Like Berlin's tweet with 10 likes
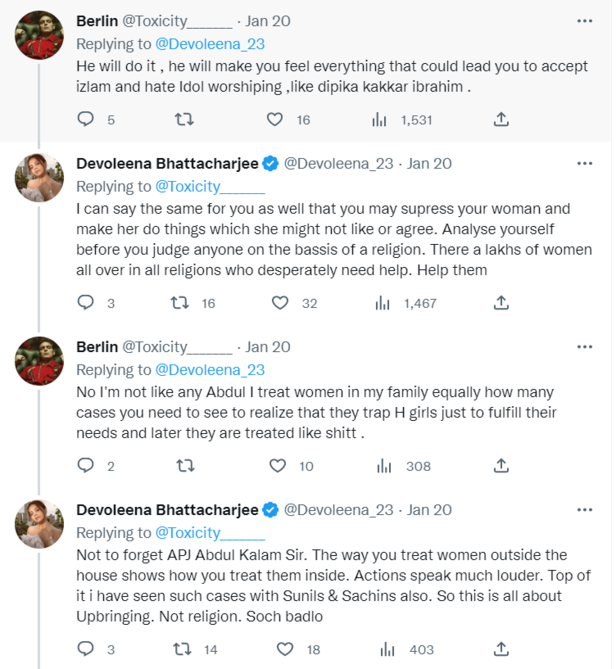The height and width of the screenshot is (669, 616). [x=276, y=466]
